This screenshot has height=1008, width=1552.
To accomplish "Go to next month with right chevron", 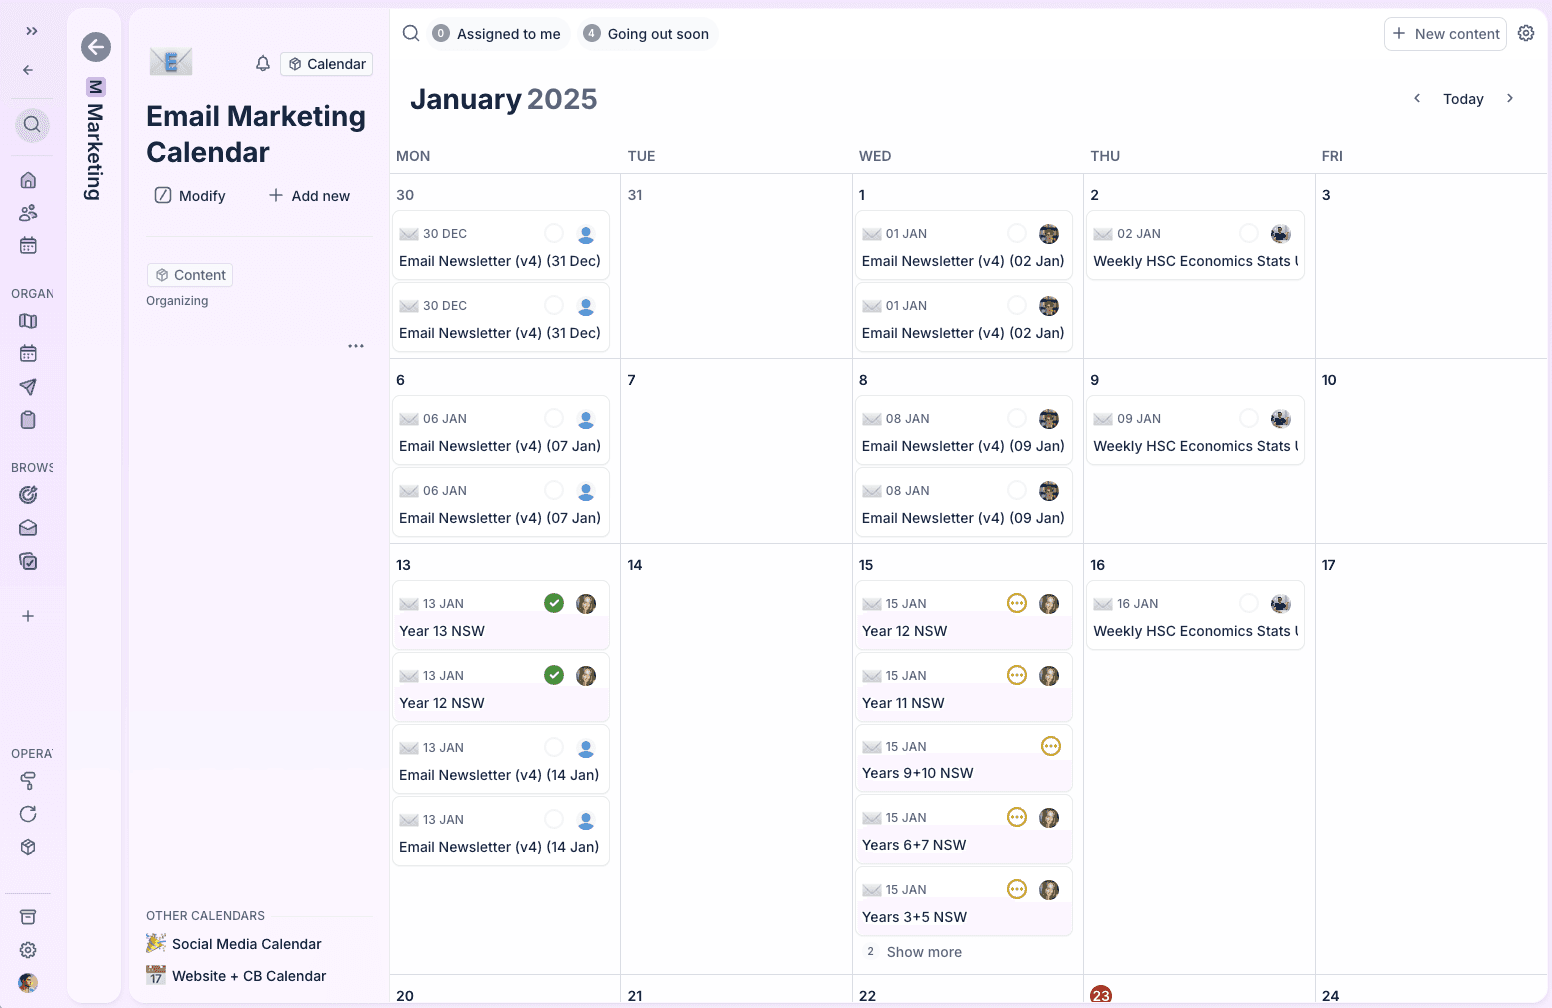I will (x=1510, y=98).
